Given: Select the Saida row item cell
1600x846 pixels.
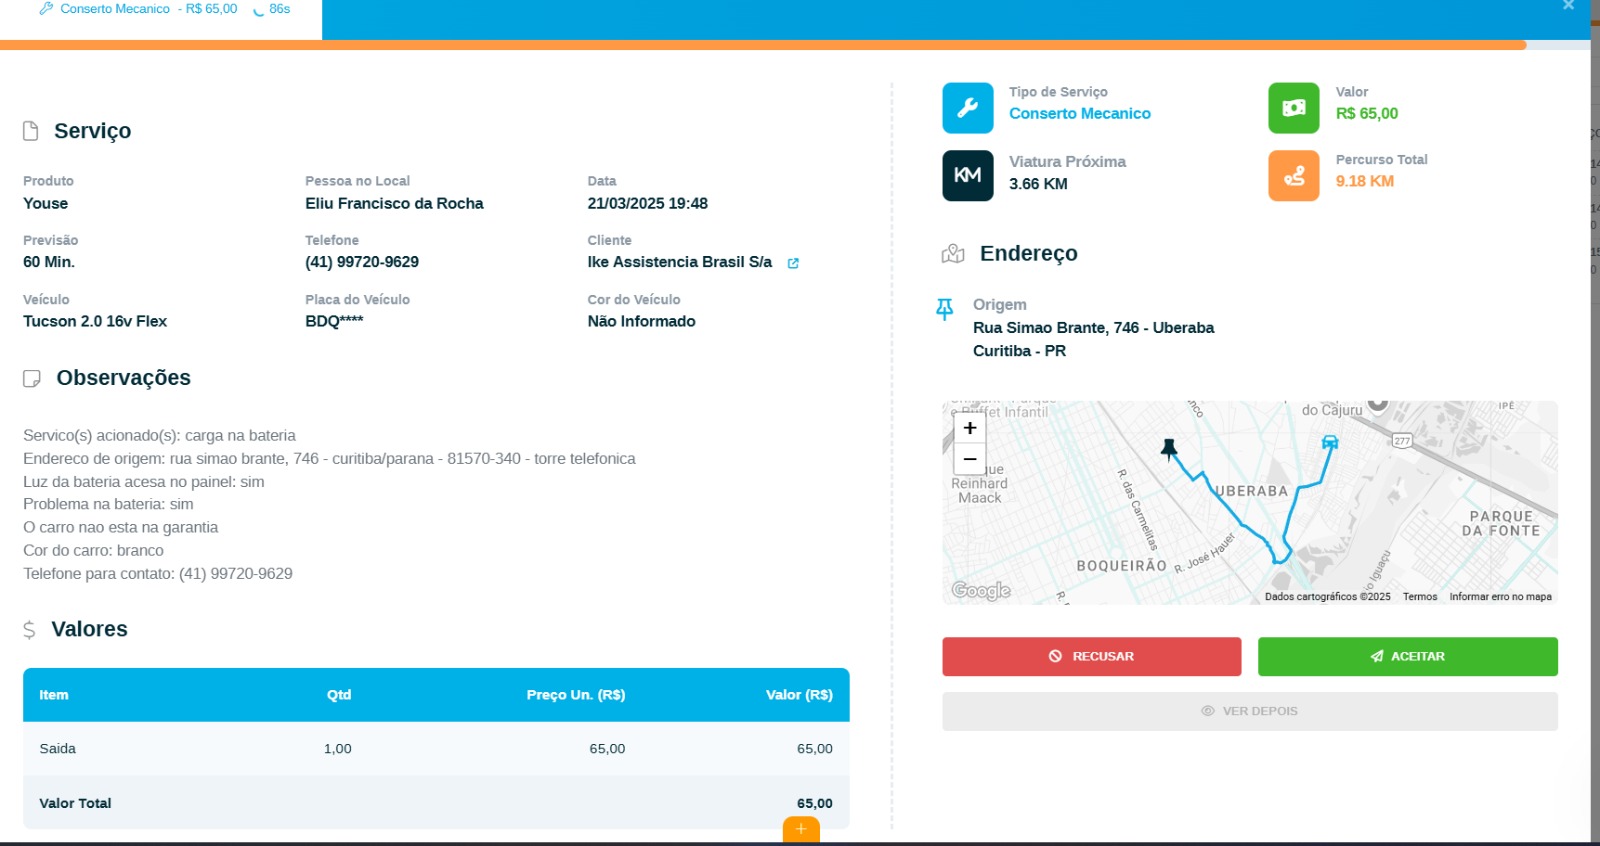Looking at the screenshot, I should [x=58, y=749].
